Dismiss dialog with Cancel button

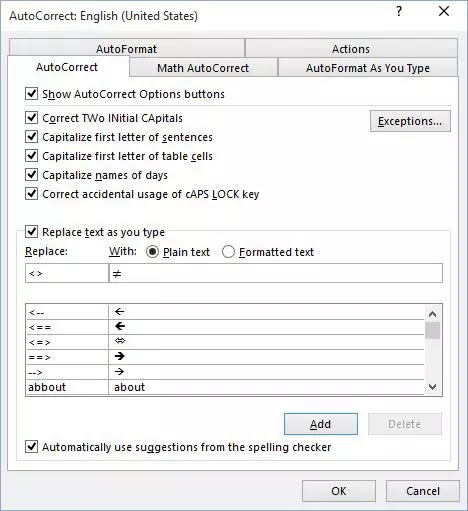423,491
